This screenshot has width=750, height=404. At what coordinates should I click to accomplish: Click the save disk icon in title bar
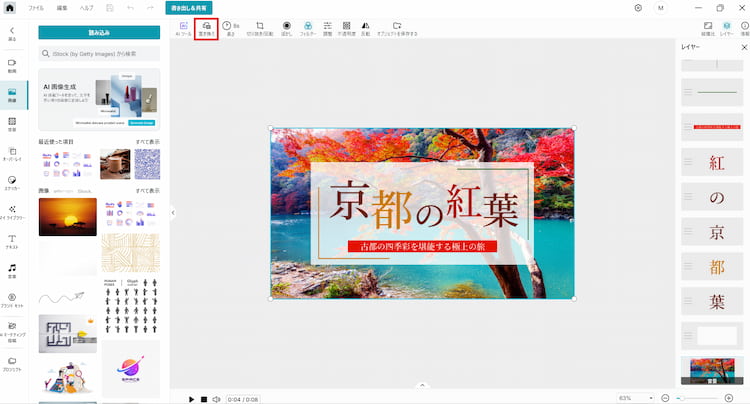click(x=110, y=8)
